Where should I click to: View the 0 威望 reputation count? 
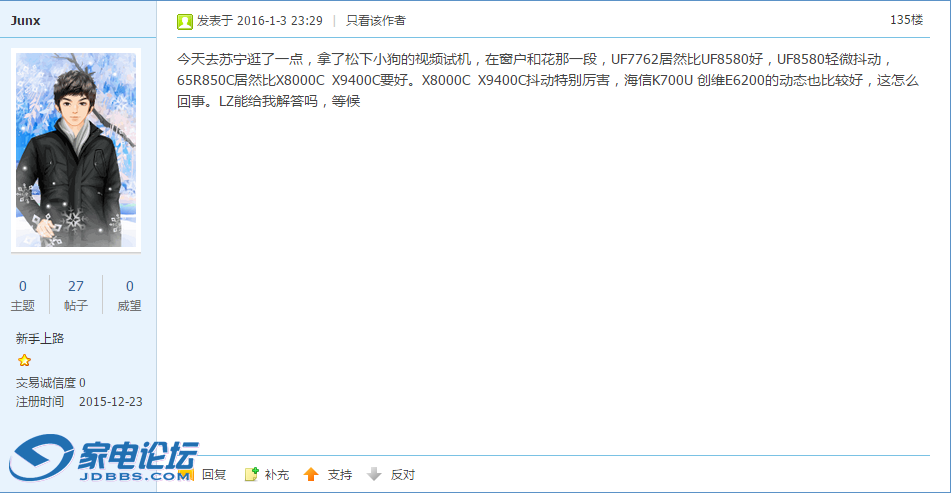[x=129, y=295]
